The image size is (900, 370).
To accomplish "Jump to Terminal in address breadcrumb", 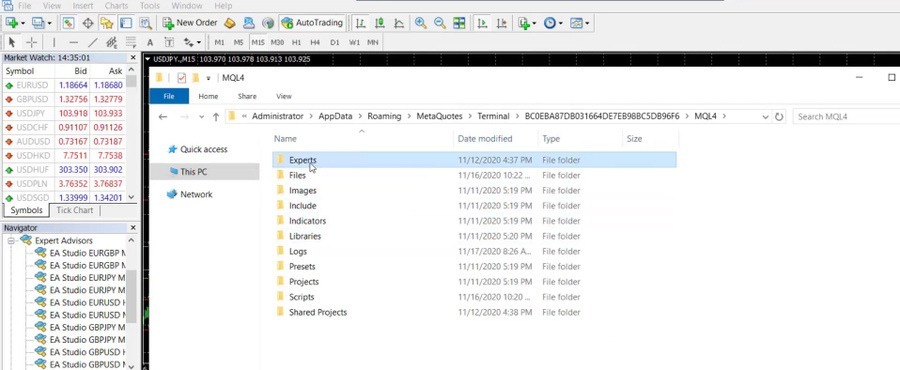I will [x=493, y=116].
